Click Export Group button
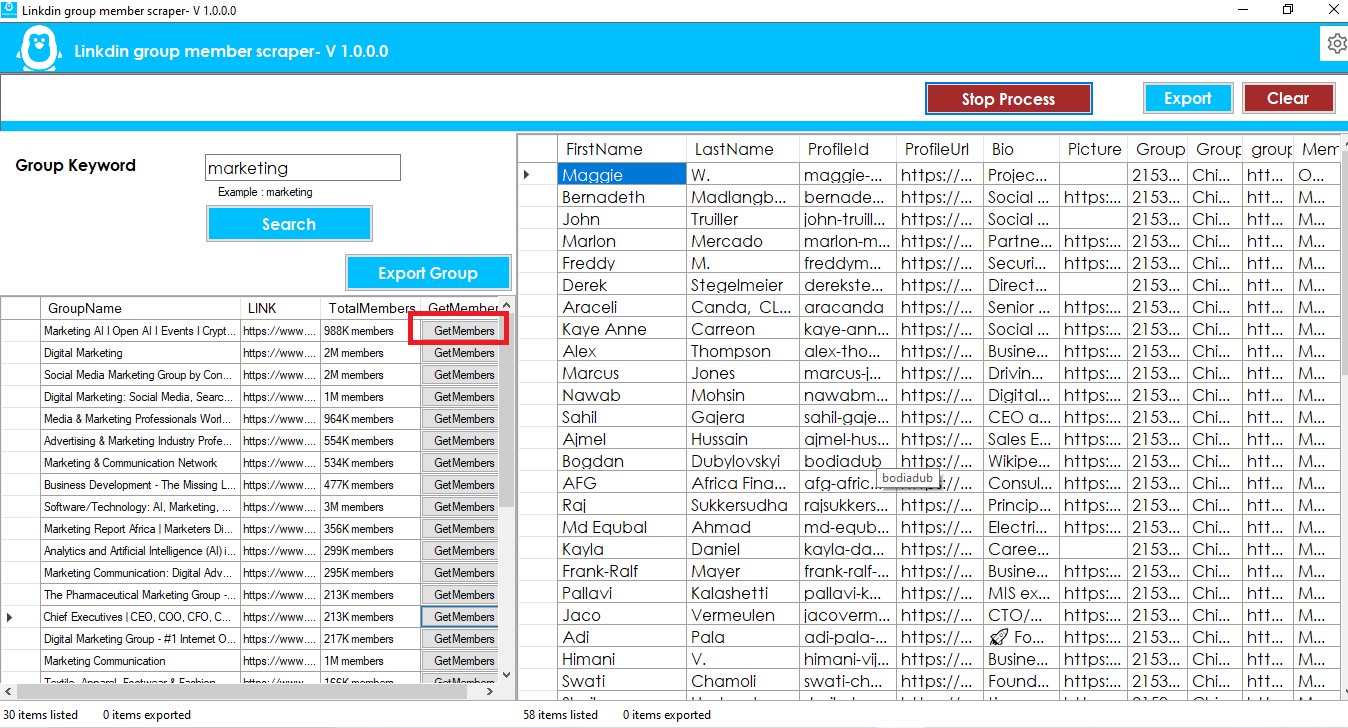 pyautogui.click(x=428, y=273)
